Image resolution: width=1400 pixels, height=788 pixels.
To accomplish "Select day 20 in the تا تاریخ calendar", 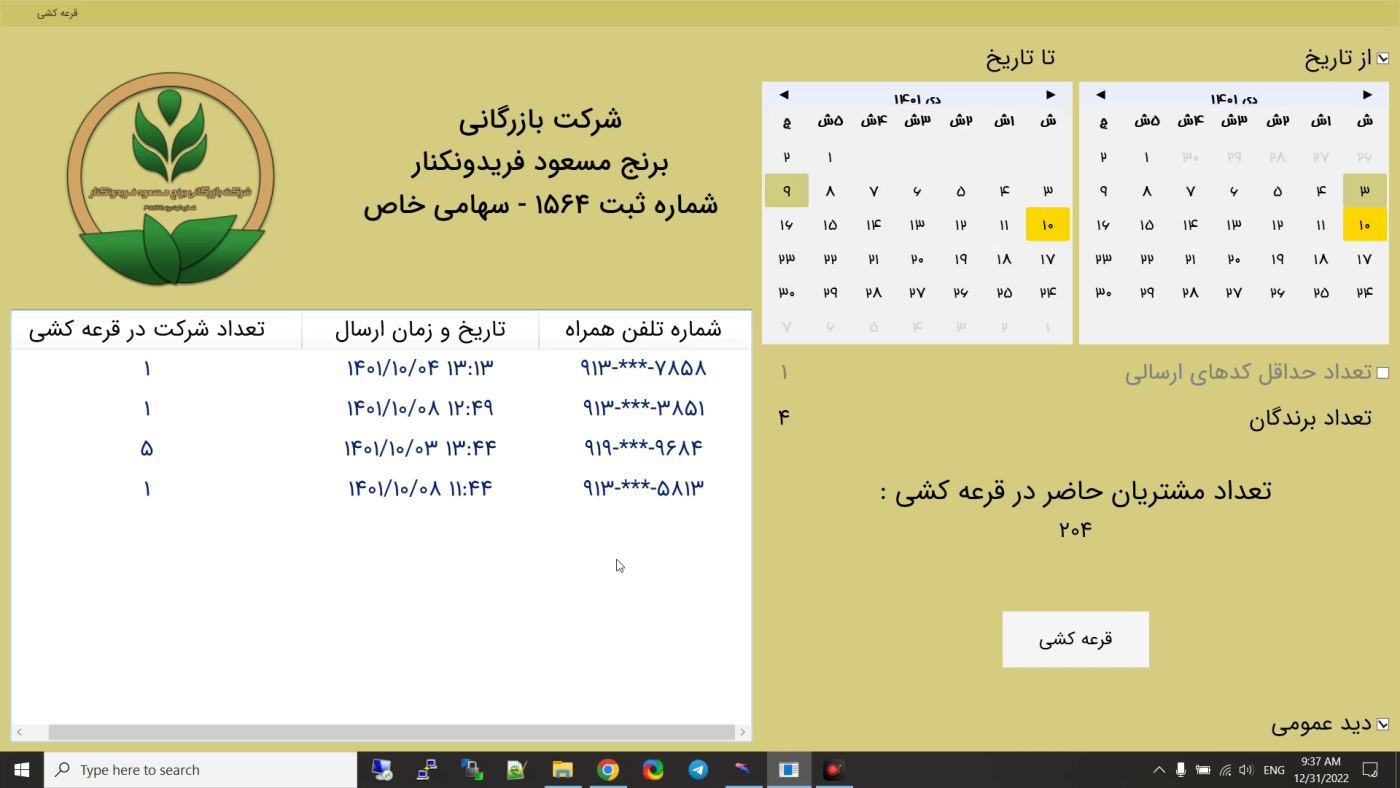I will 917,259.
